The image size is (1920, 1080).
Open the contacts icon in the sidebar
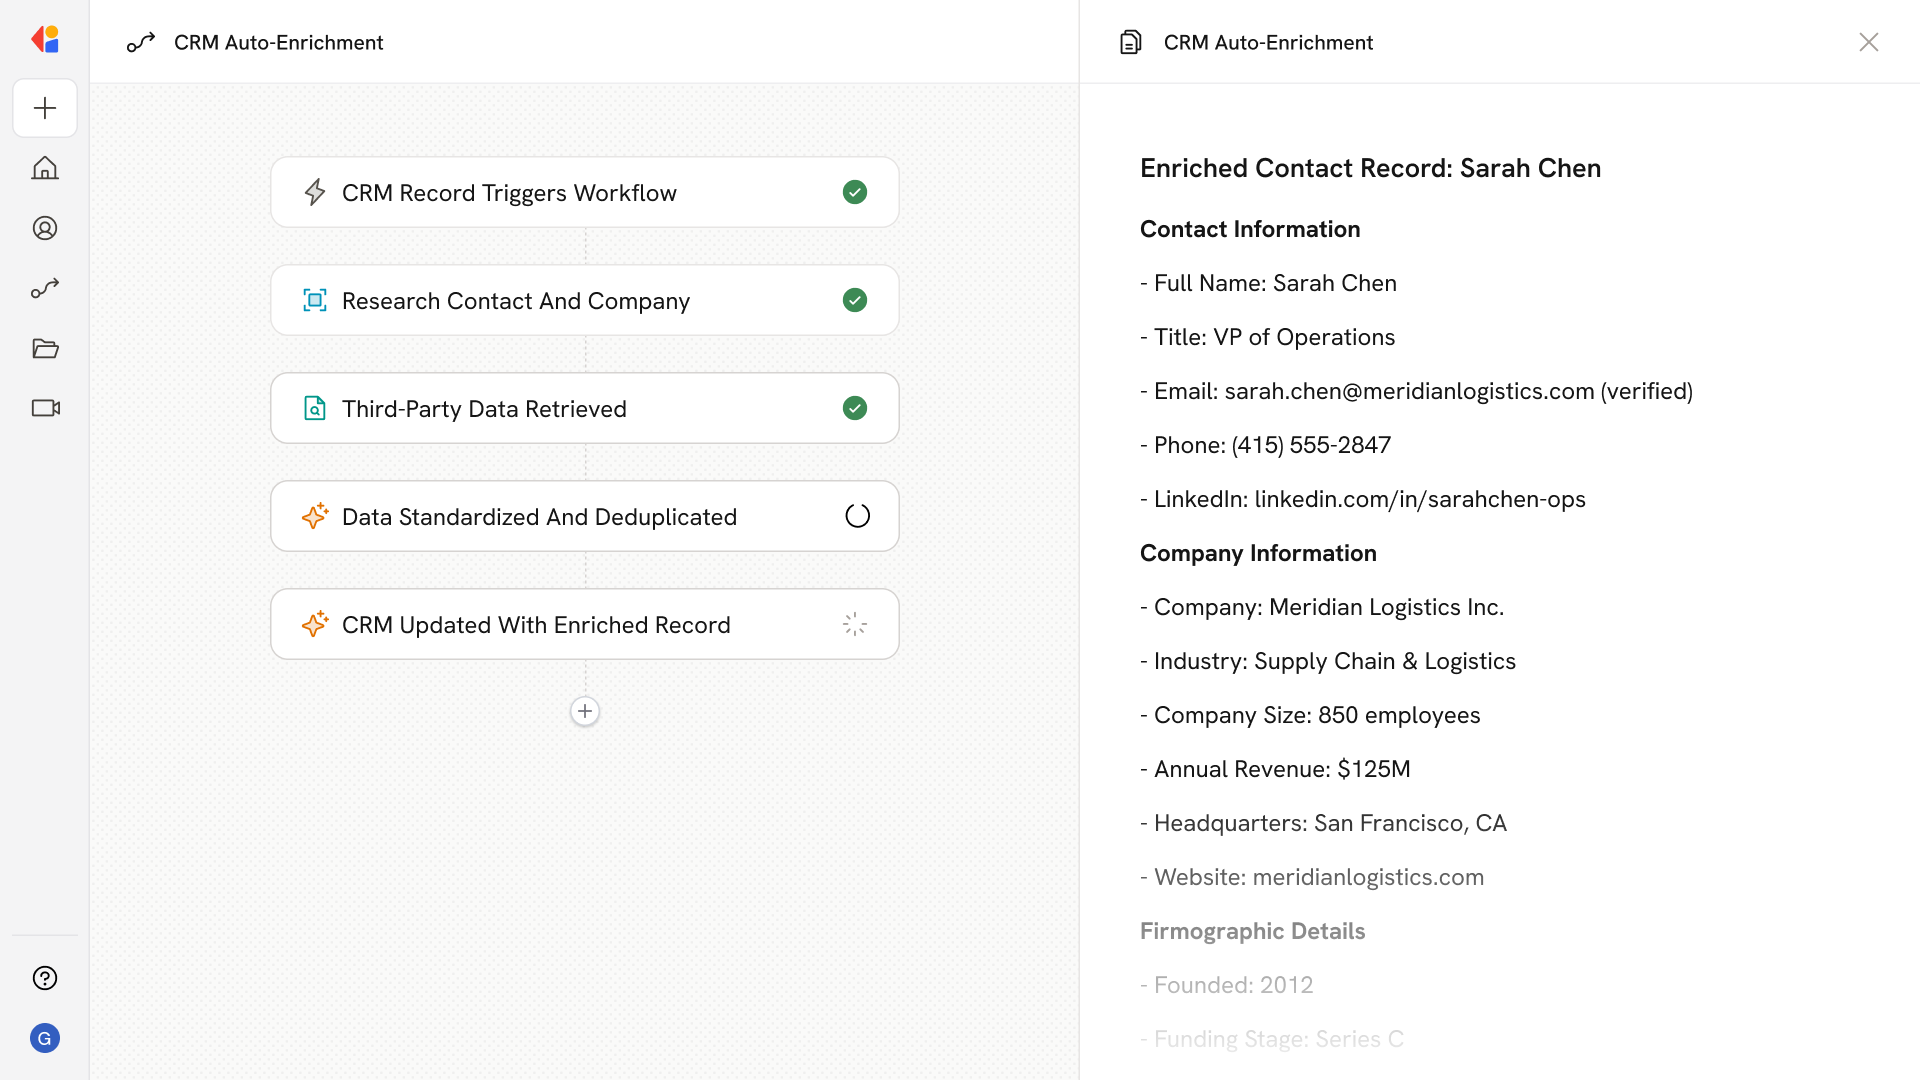45,228
